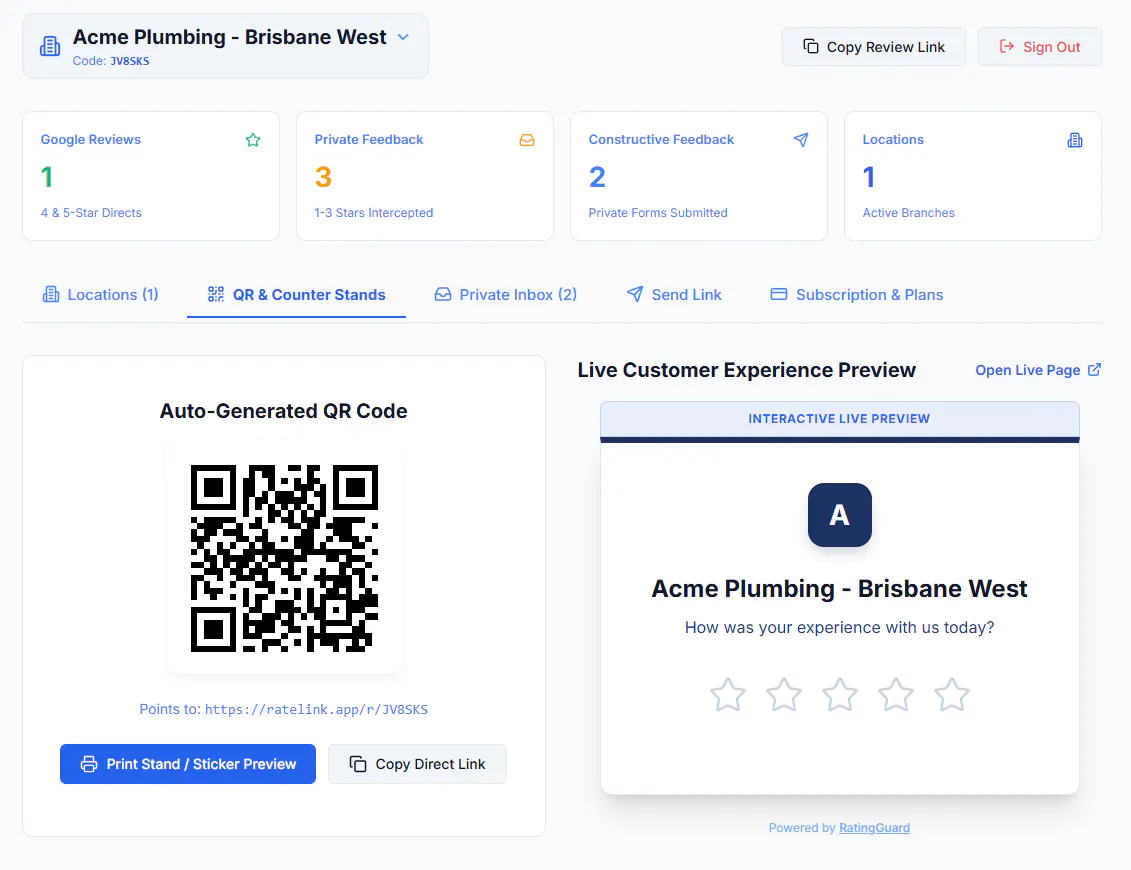This screenshot has width=1131, height=870.
Task: Click the location code JV8SKS
Action: pos(130,61)
